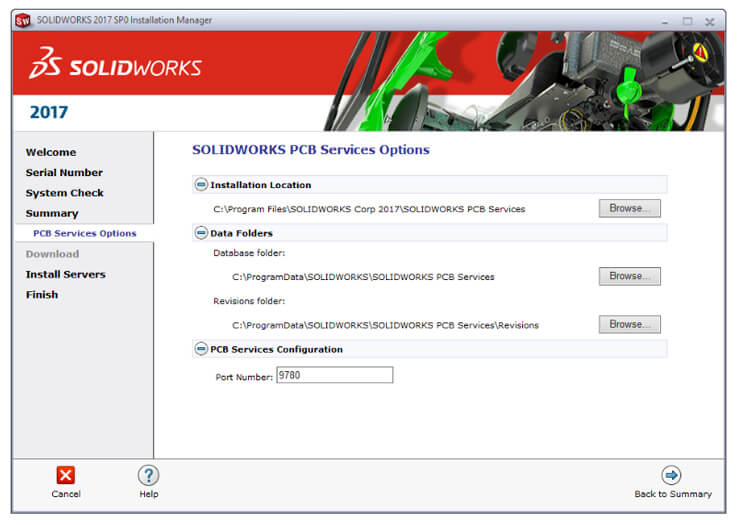Image resolution: width=737 pixels, height=525 pixels.
Task: Browse for the Database folder
Action: (x=629, y=276)
